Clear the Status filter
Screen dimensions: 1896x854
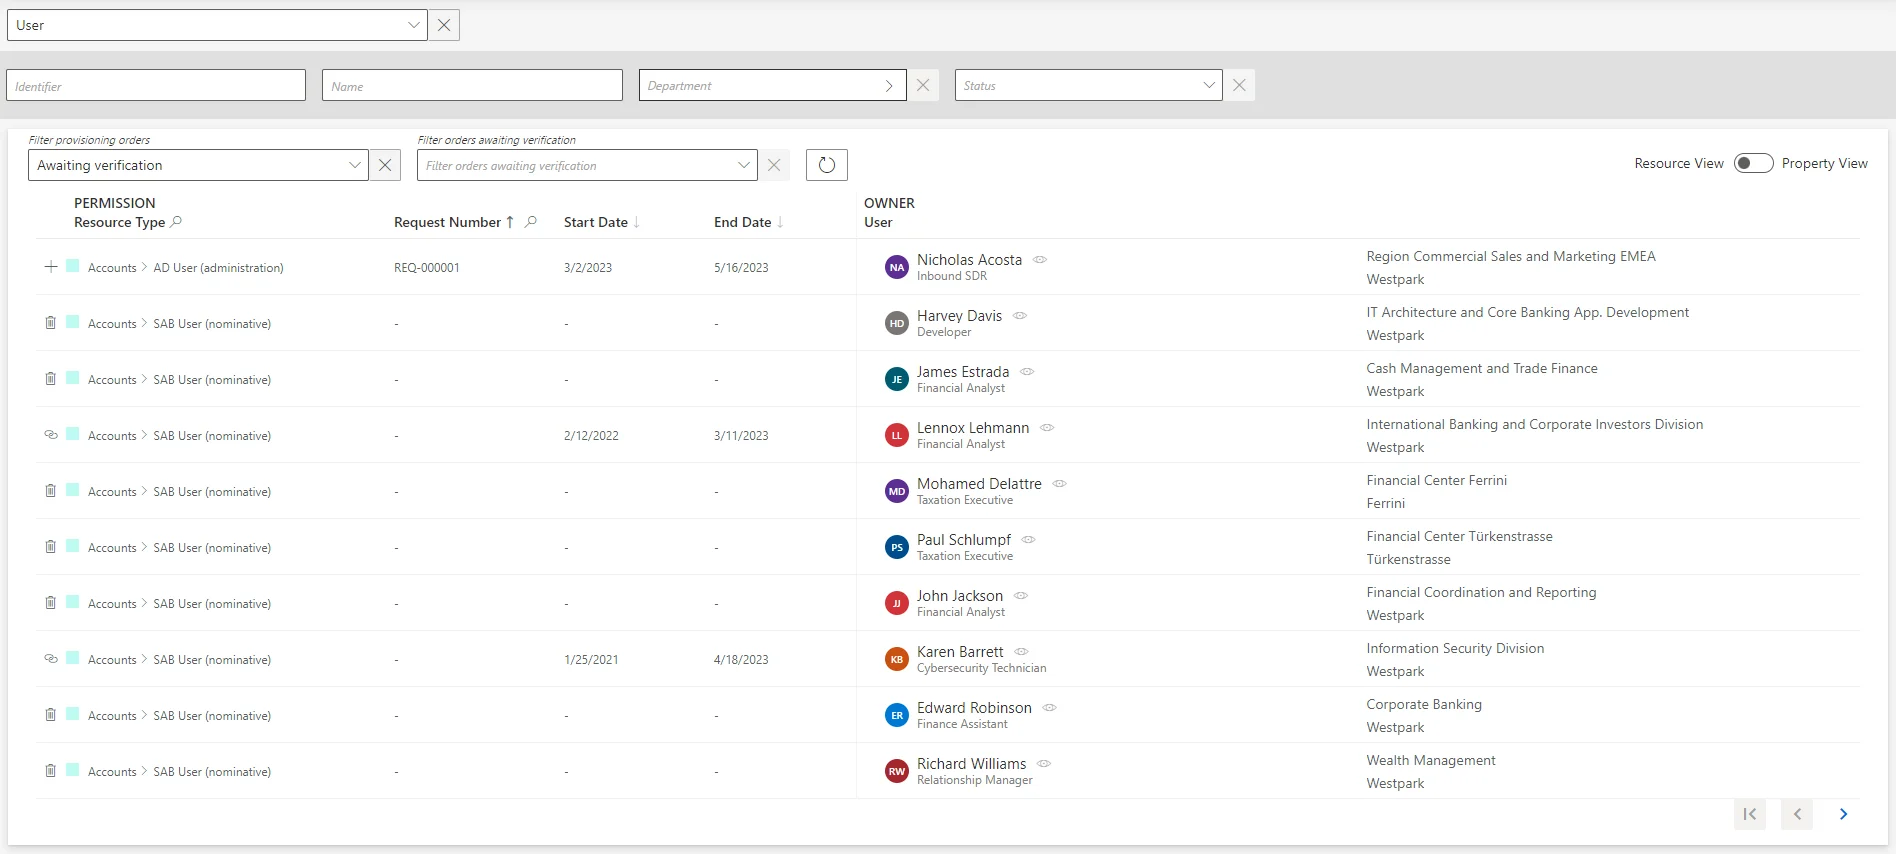[1239, 85]
